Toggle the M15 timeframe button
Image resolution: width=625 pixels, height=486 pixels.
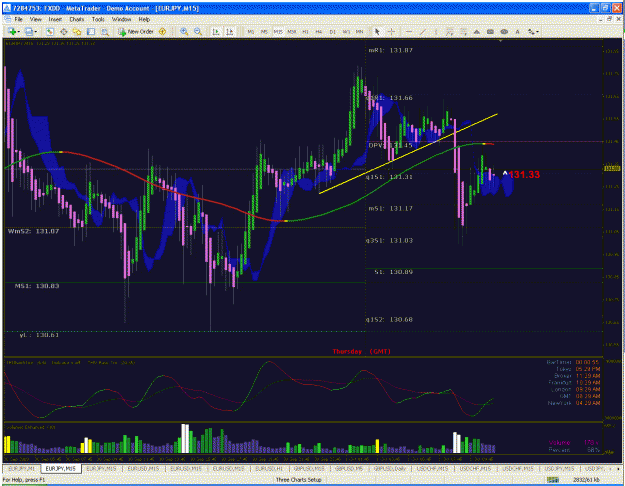tap(278, 31)
